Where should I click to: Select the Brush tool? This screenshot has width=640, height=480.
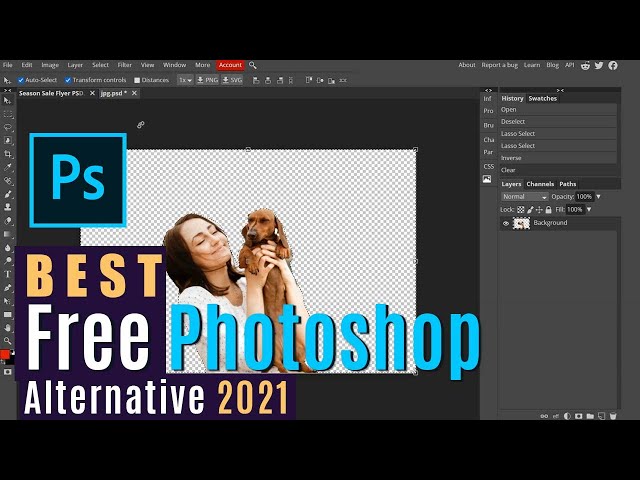(x=8, y=194)
